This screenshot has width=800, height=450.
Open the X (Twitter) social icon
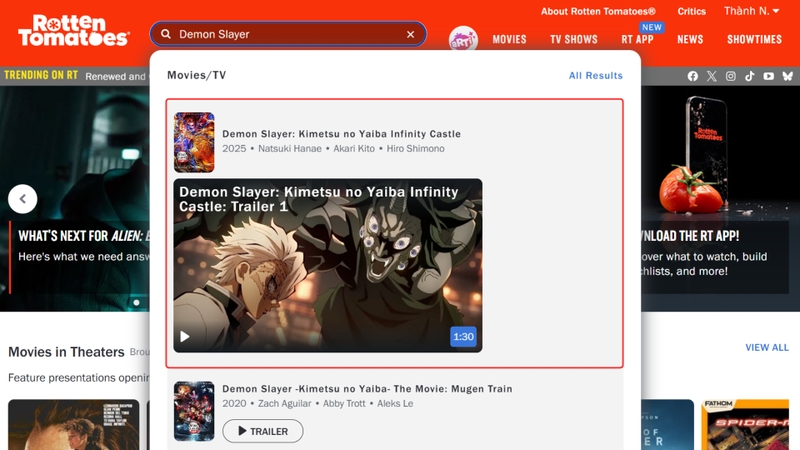point(712,76)
